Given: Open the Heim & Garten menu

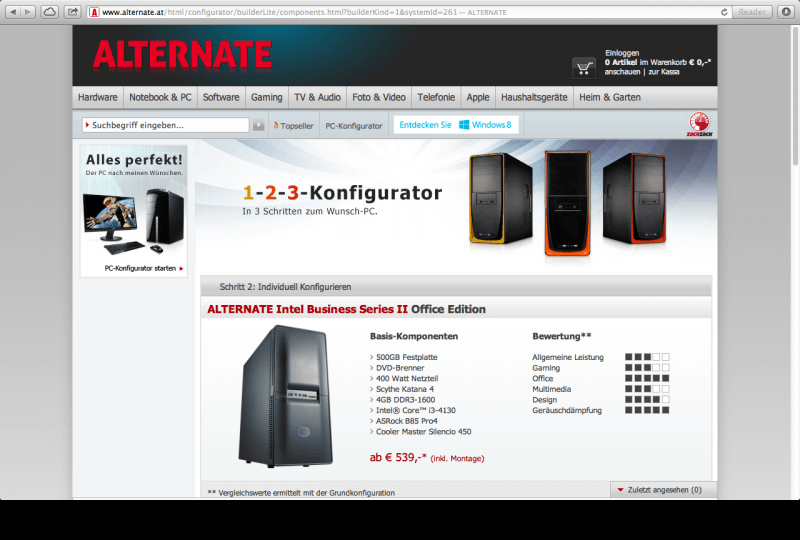Looking at the screenshot, I should click(x=610, y=97).
